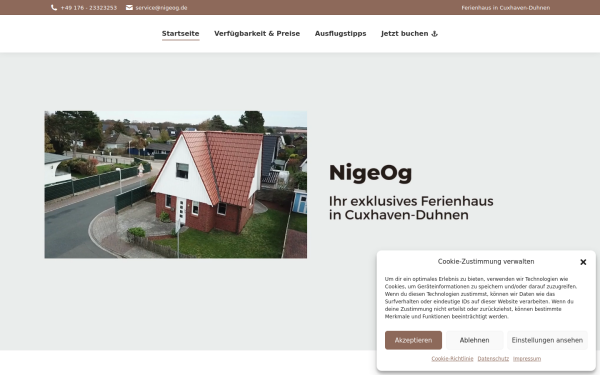The height and width of the screenshot is (375, 600).
Task: Open the Datenschutz link
Action: tap(493, 359)
